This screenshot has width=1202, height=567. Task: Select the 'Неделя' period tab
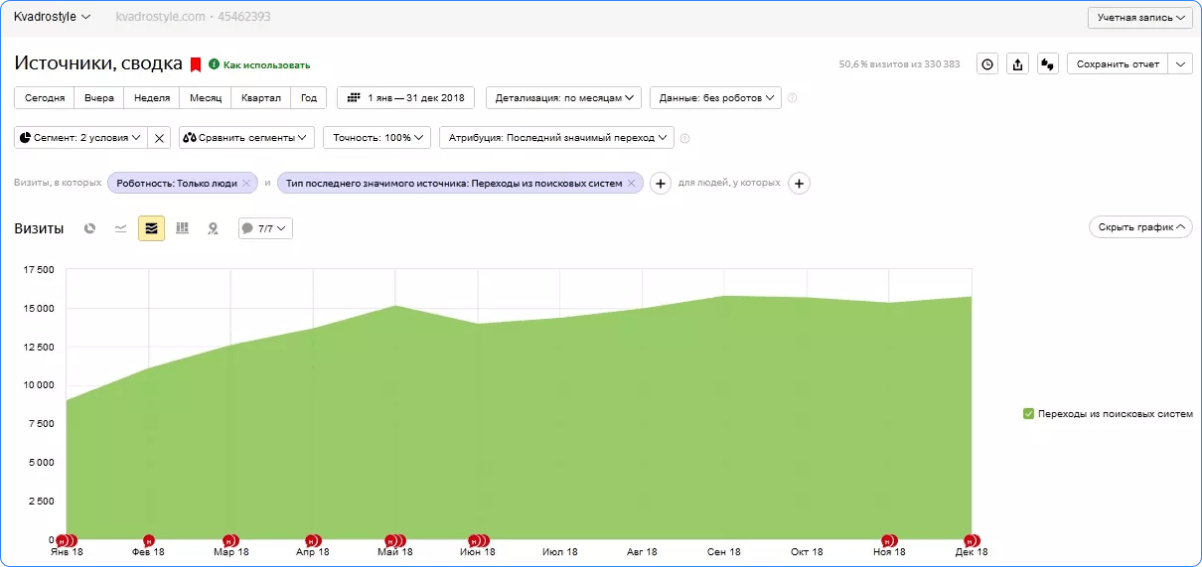pos(152,98)
